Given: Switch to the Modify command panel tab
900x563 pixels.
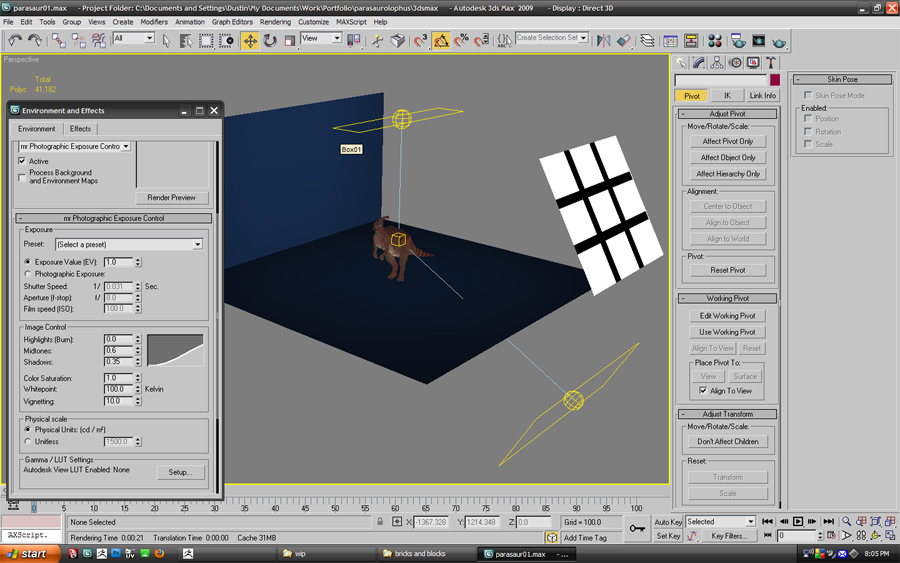Looking at the screenshot, I should (699, 63).
